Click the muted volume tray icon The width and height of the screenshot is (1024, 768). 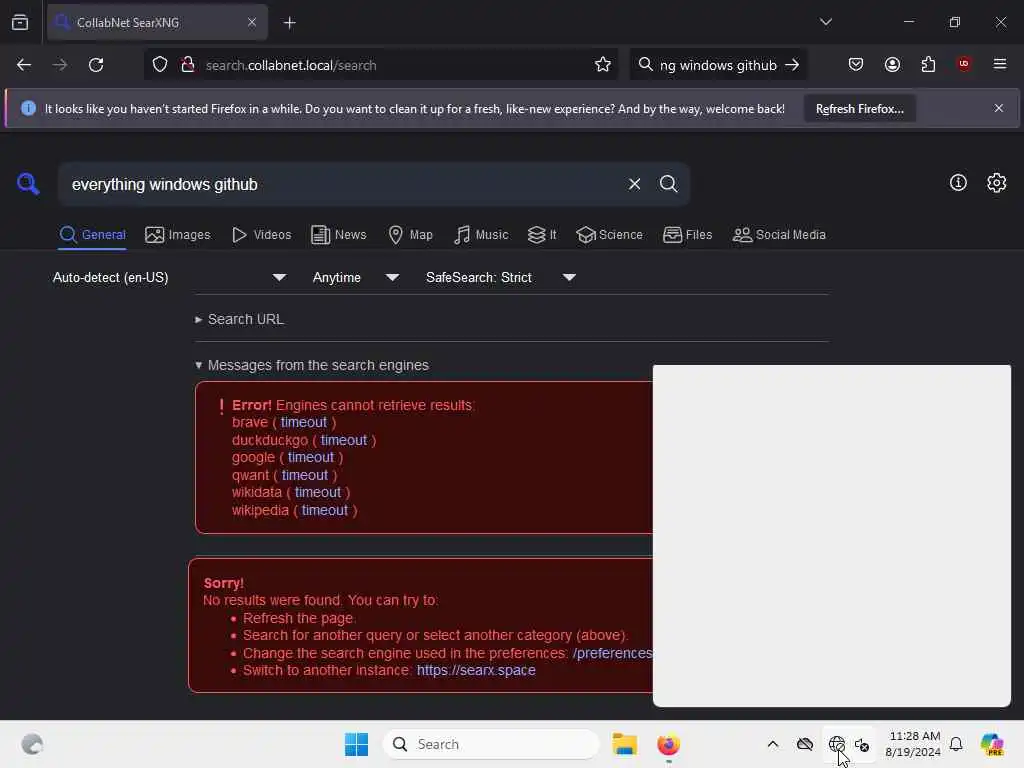[862, 744]
